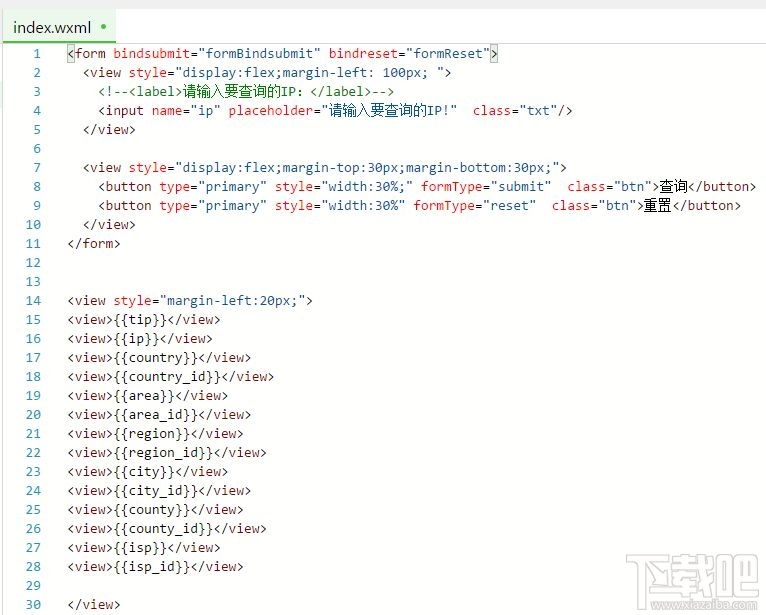Screen dimensions: 766x615
Task: Click the placeholder attribute on line 4
Action: (x=342, y=111)
